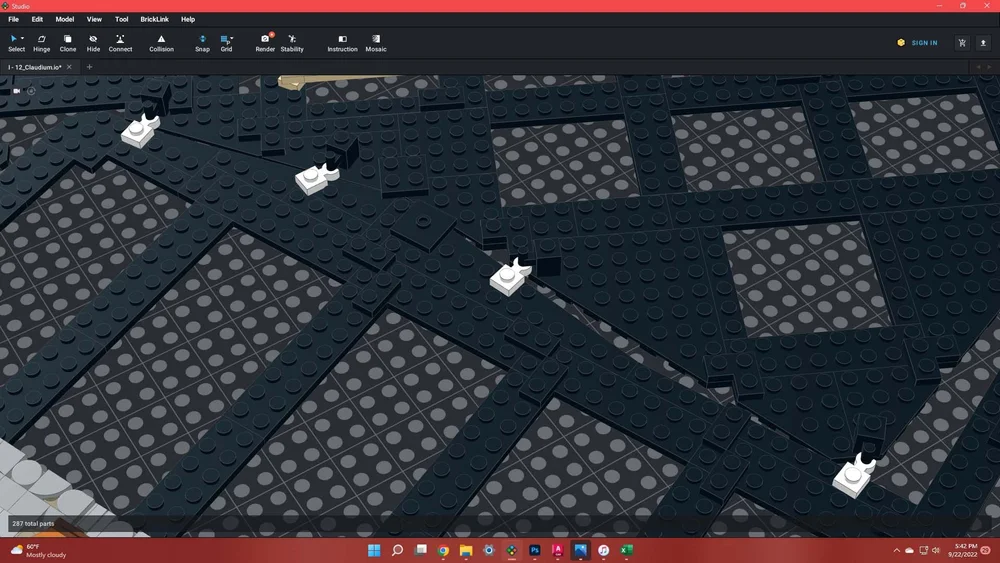The image size is (1000, 563).
Task: Click the OneDrive cloud tray icon
Action: (x=909, y=550)
